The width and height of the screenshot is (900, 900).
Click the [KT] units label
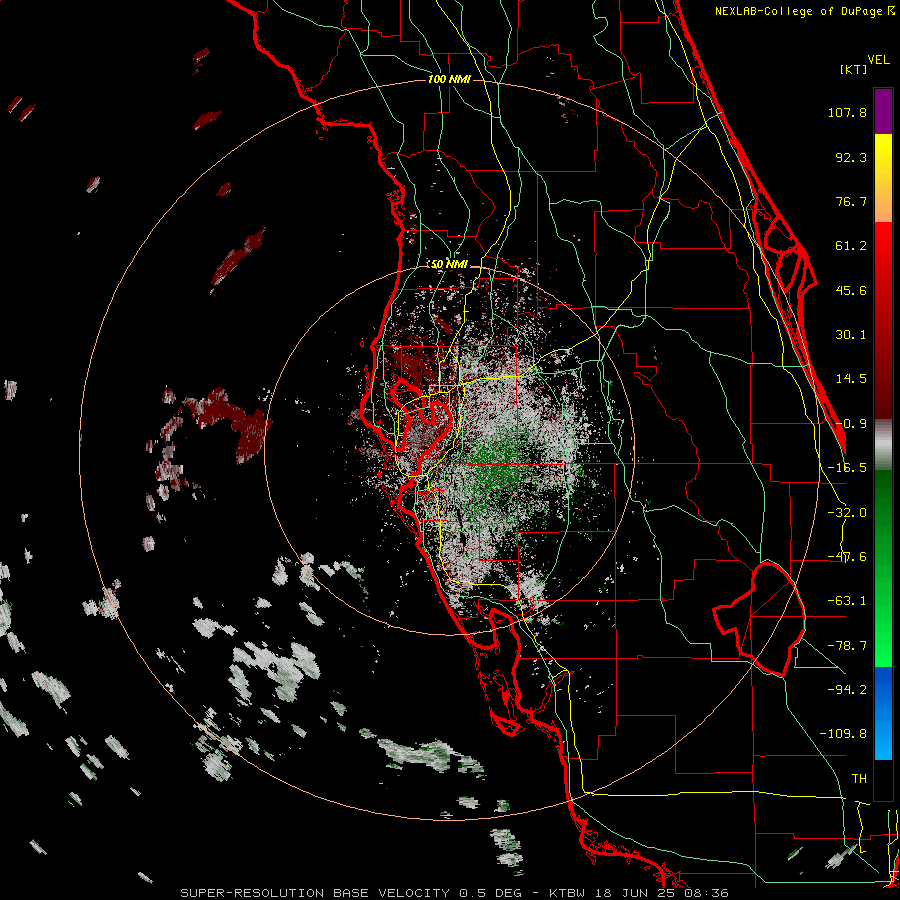(x=854, y=69)
